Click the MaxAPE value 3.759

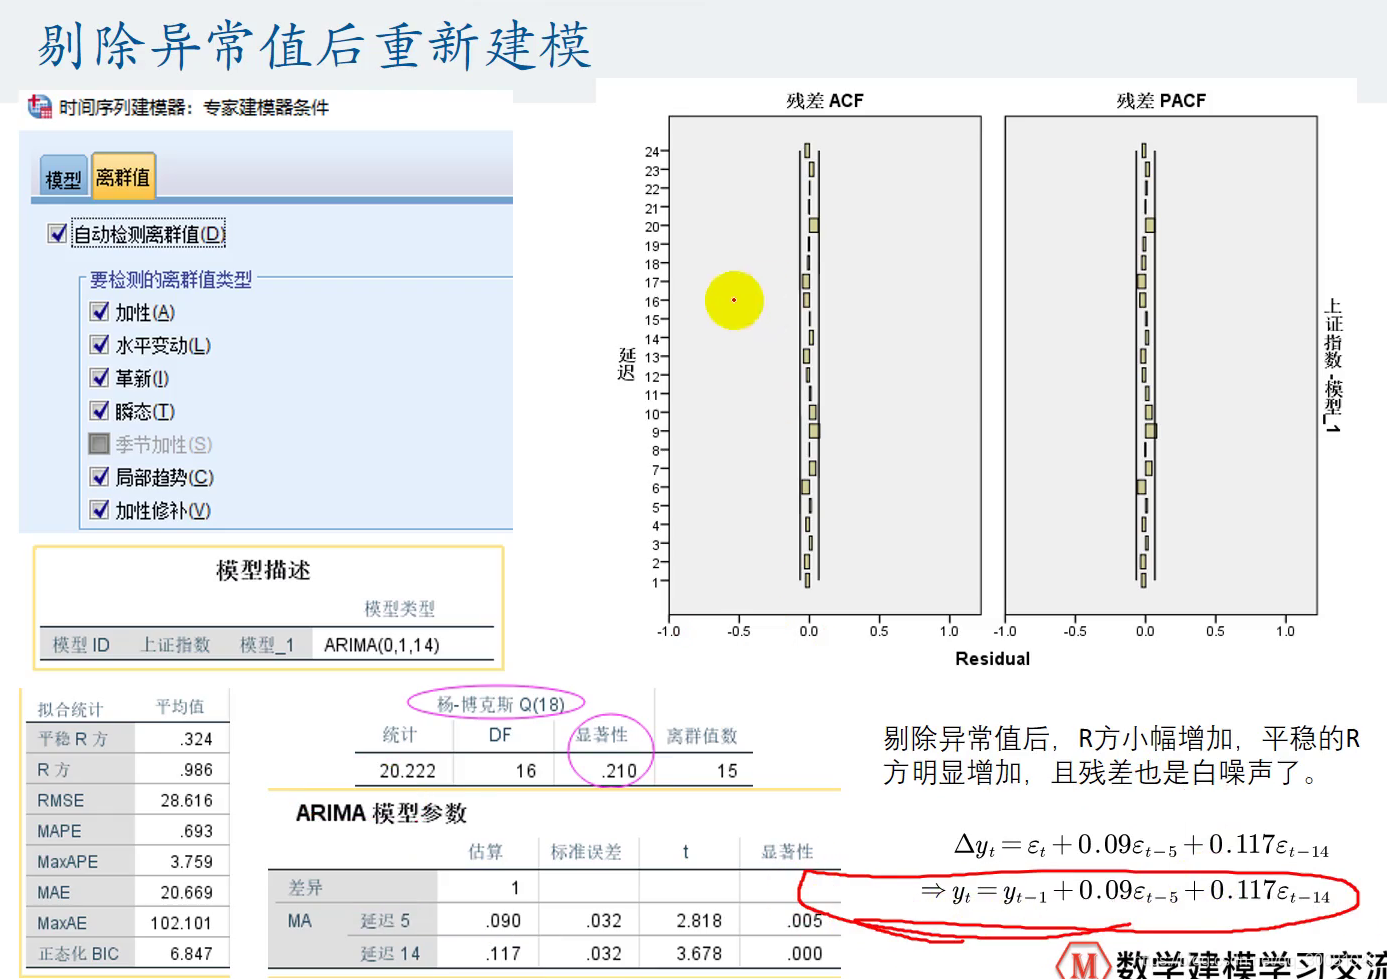(192, 862)
